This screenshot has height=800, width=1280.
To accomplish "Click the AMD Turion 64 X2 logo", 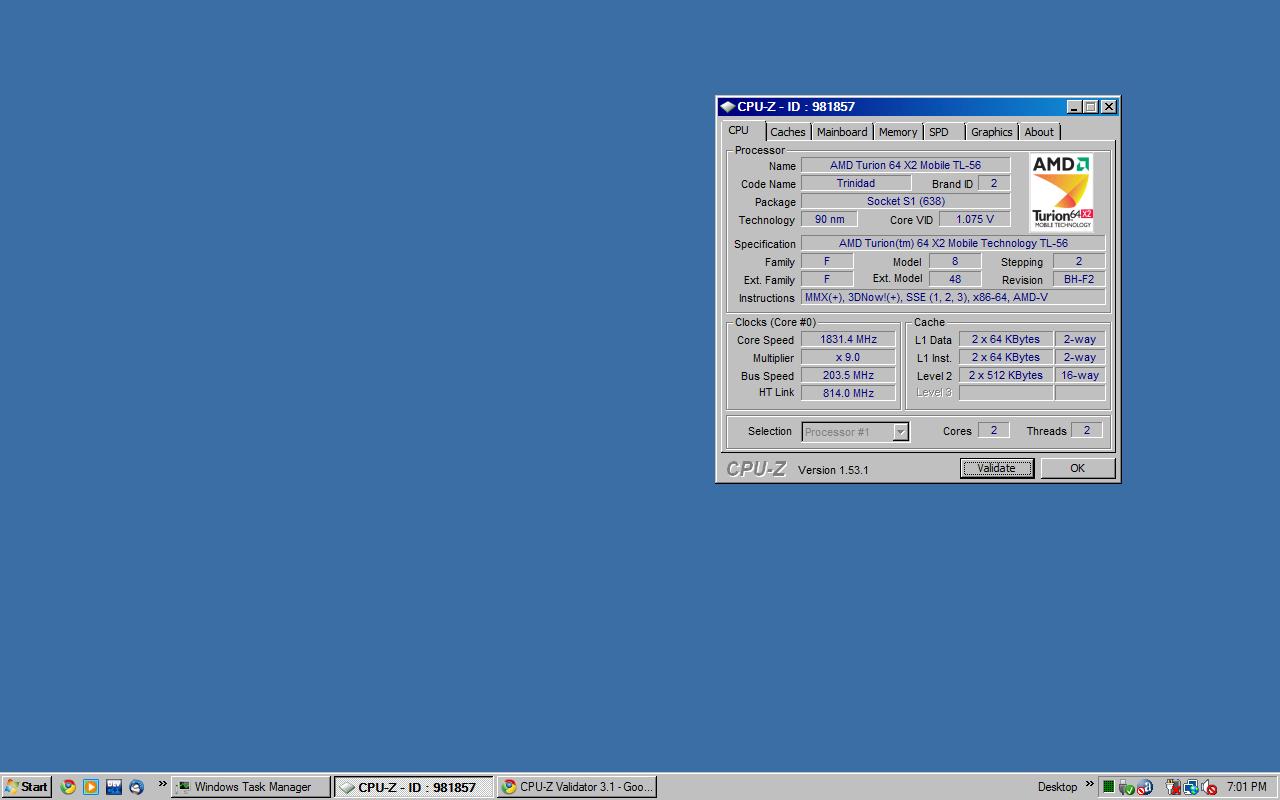I will click(x=1061, y=192).
